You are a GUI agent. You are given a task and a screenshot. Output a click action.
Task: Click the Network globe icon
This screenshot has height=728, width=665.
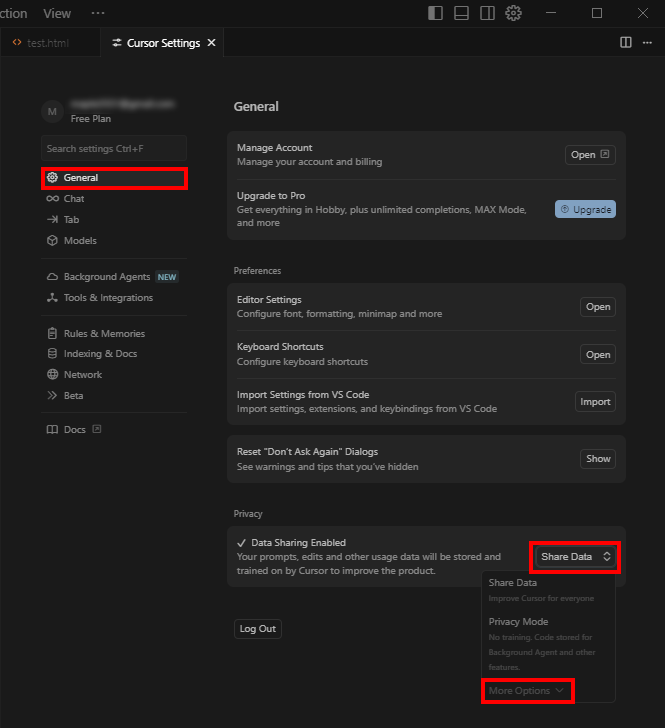52,374
